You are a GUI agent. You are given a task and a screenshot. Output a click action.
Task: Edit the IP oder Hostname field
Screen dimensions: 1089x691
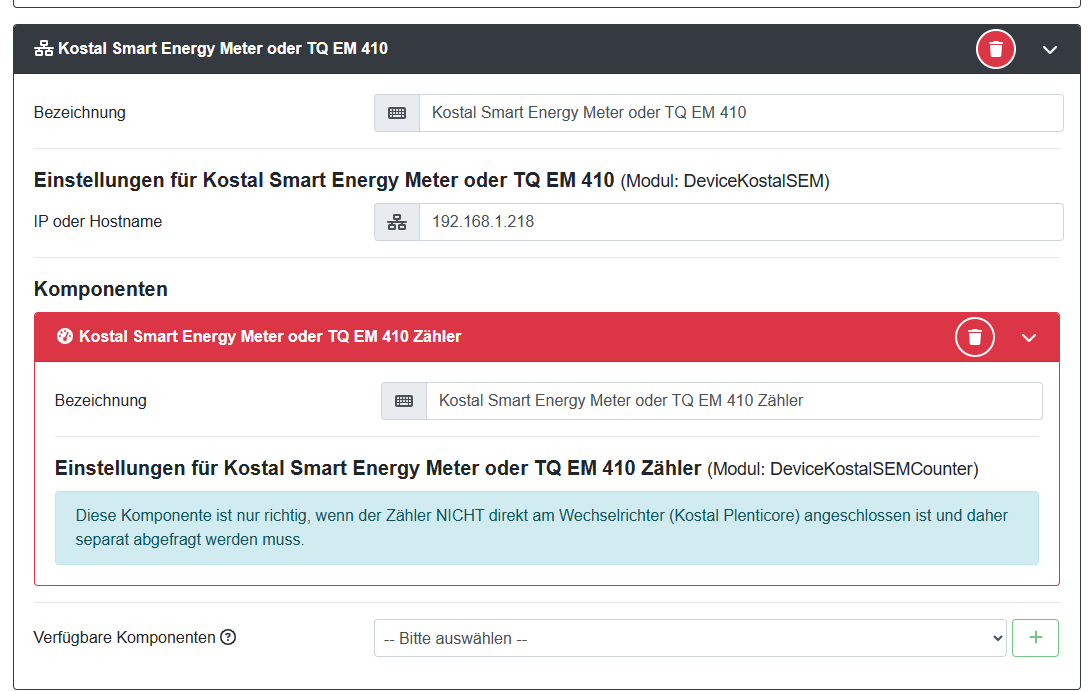(x=740, y=222)
